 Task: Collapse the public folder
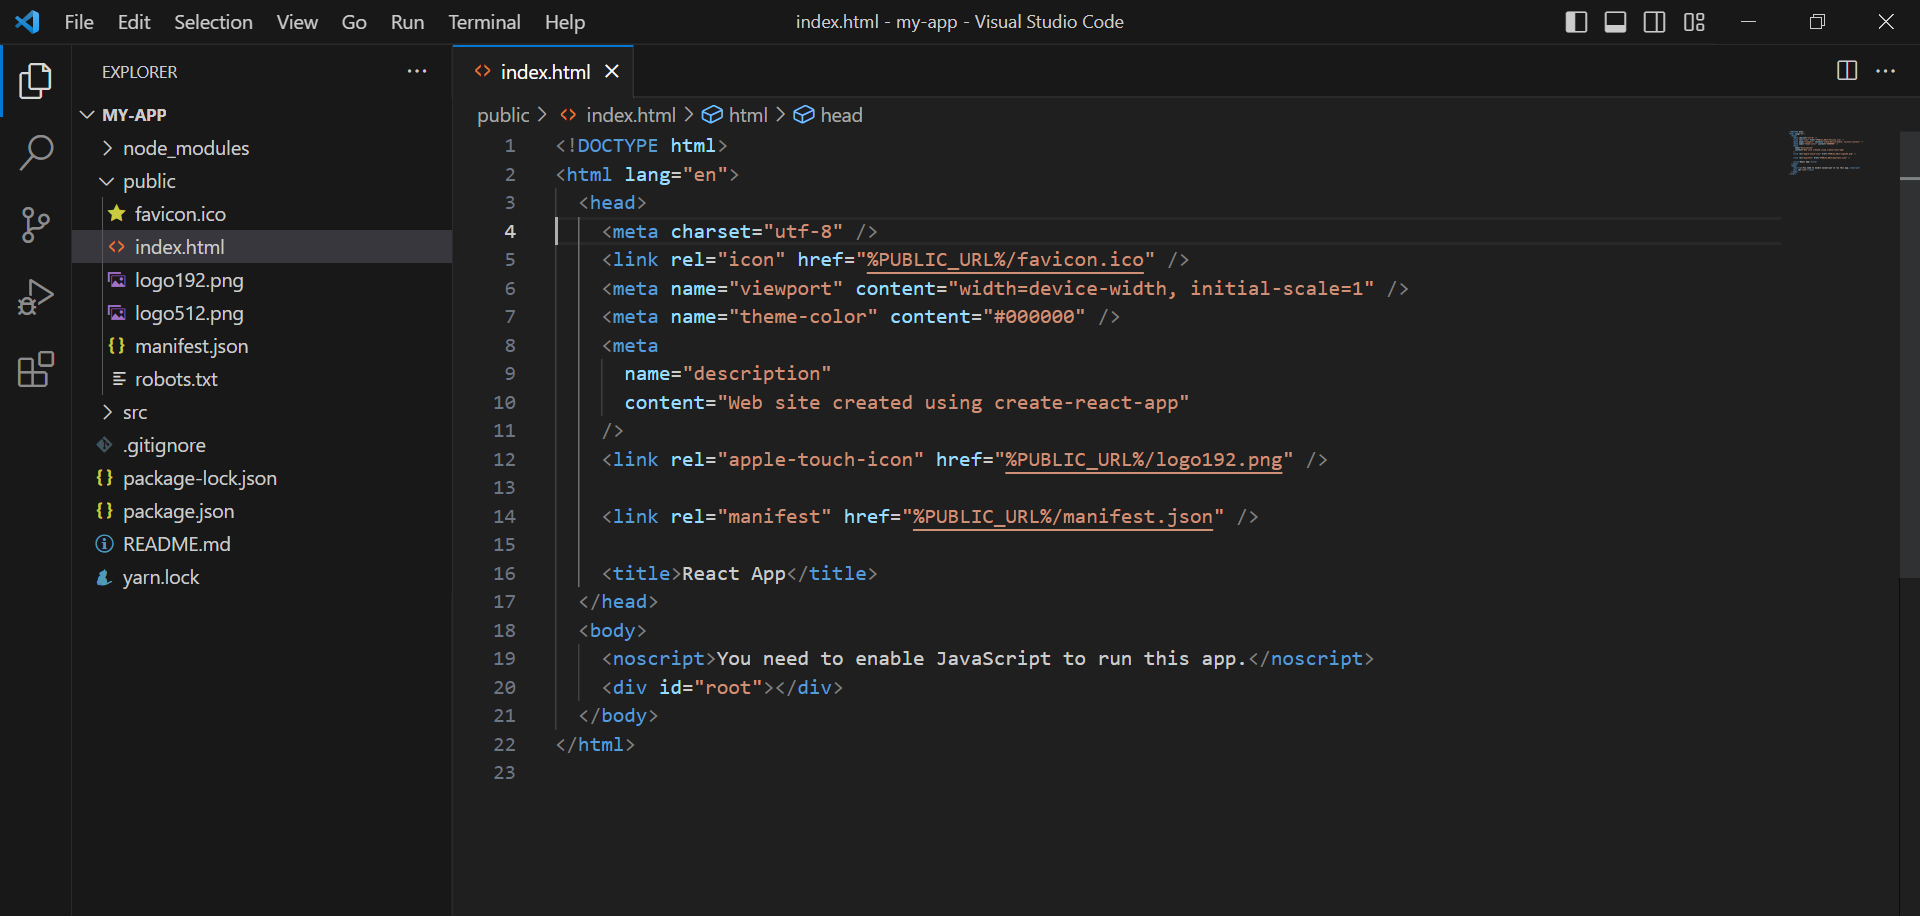(149, 181)
